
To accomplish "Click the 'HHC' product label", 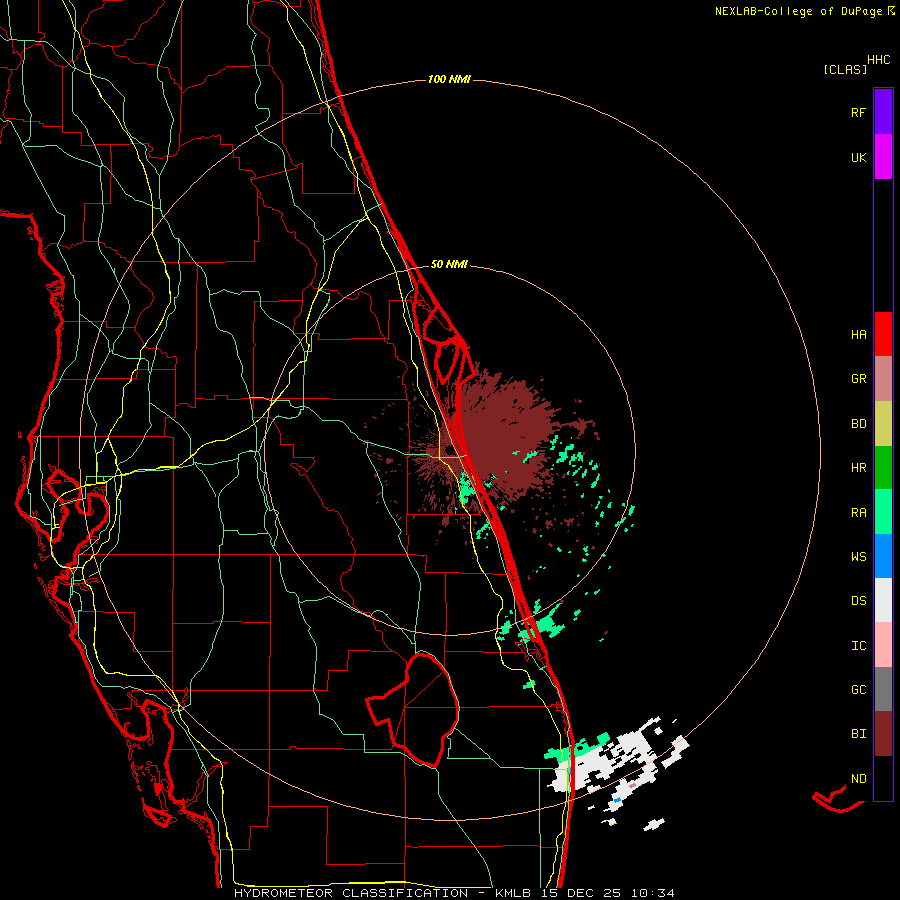I will (879, 60).
